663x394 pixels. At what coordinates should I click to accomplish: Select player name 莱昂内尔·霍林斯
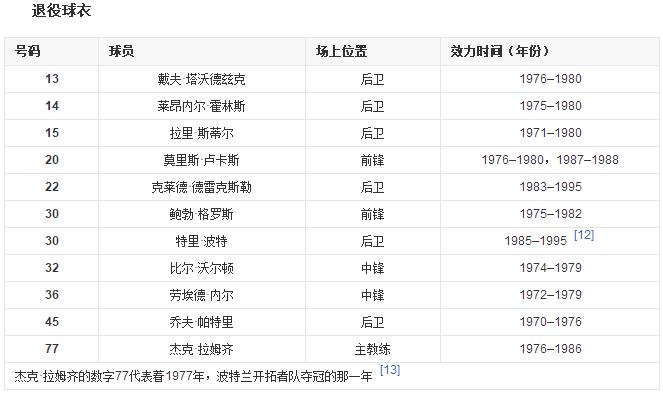point(201,106)
